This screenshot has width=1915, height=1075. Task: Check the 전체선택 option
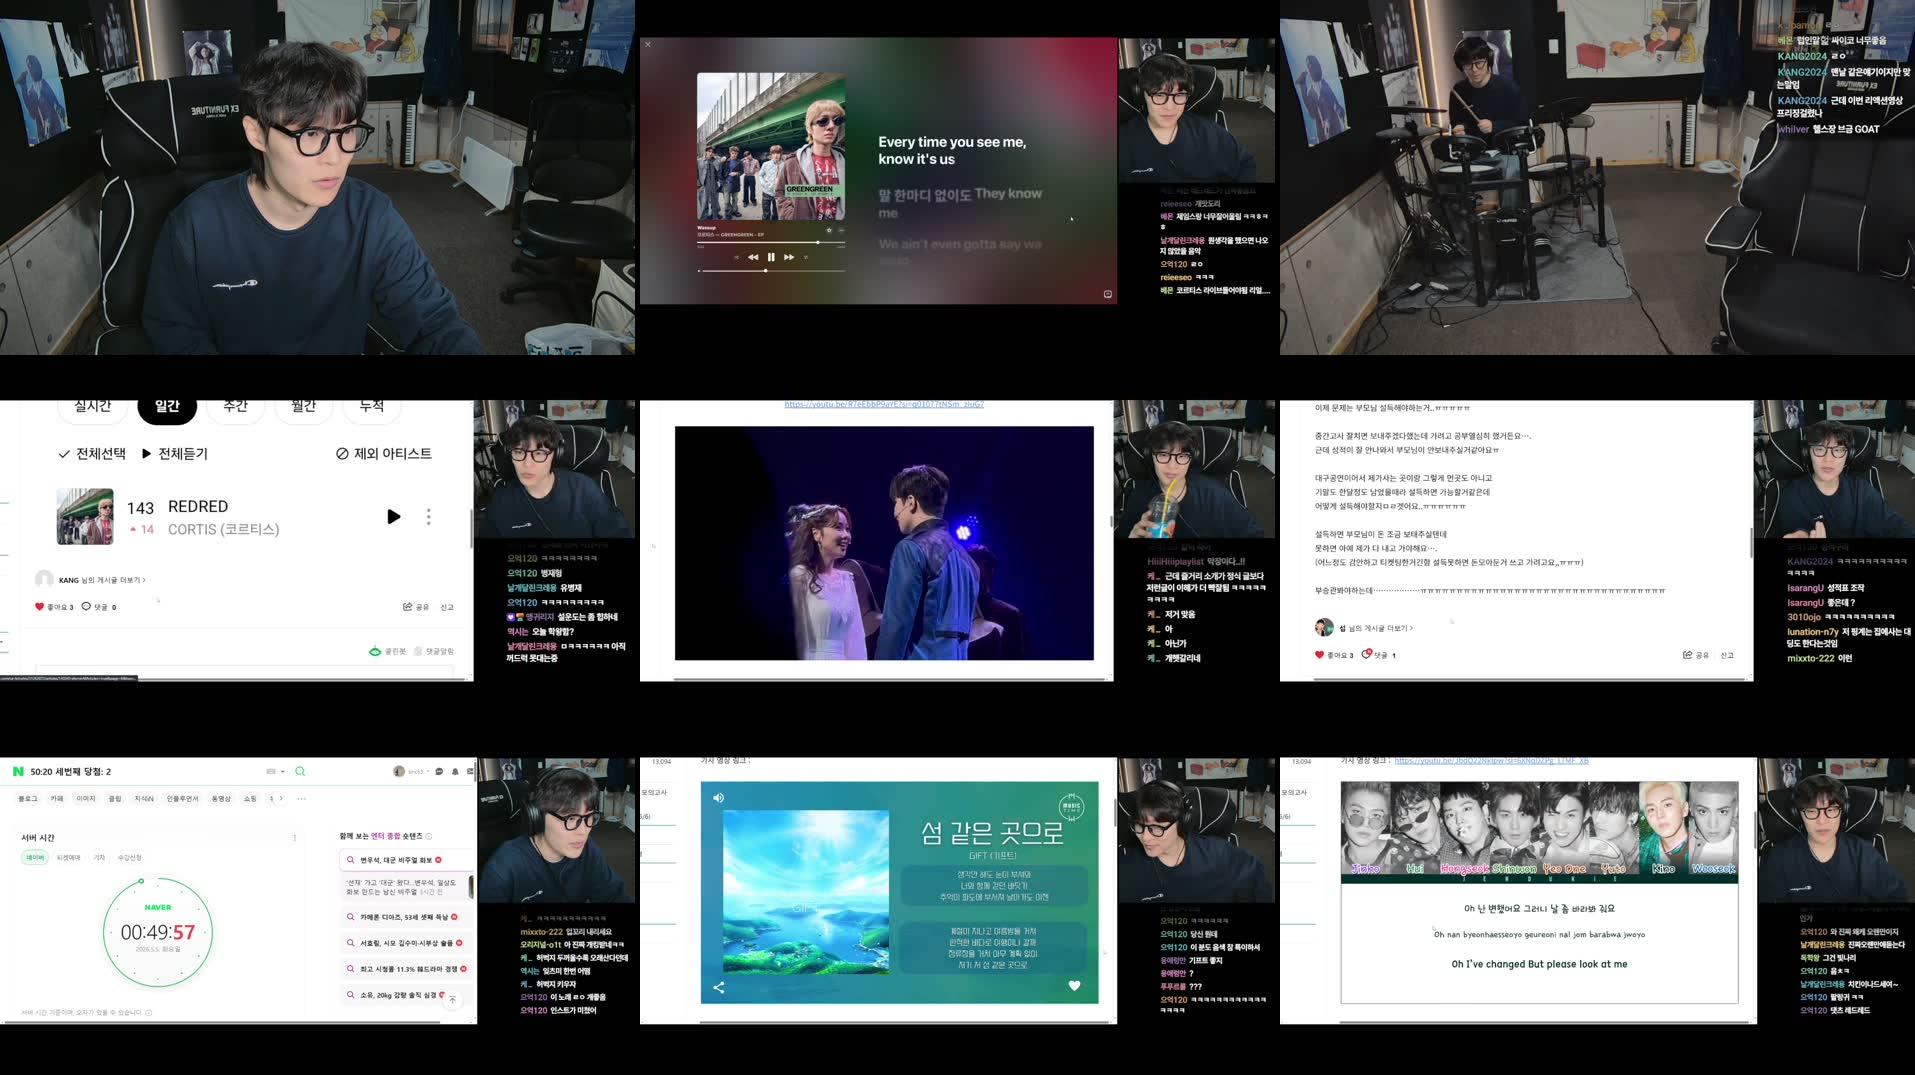[x=92, y=453]
